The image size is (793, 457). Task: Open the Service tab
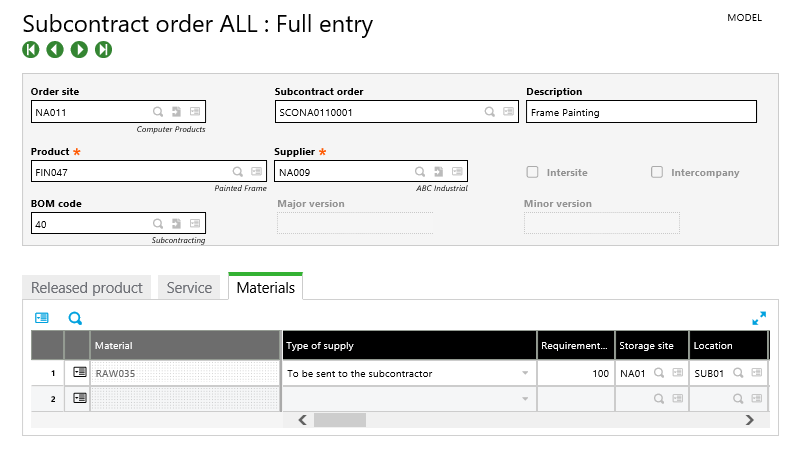pyautogui.click(x=189, y=288)
